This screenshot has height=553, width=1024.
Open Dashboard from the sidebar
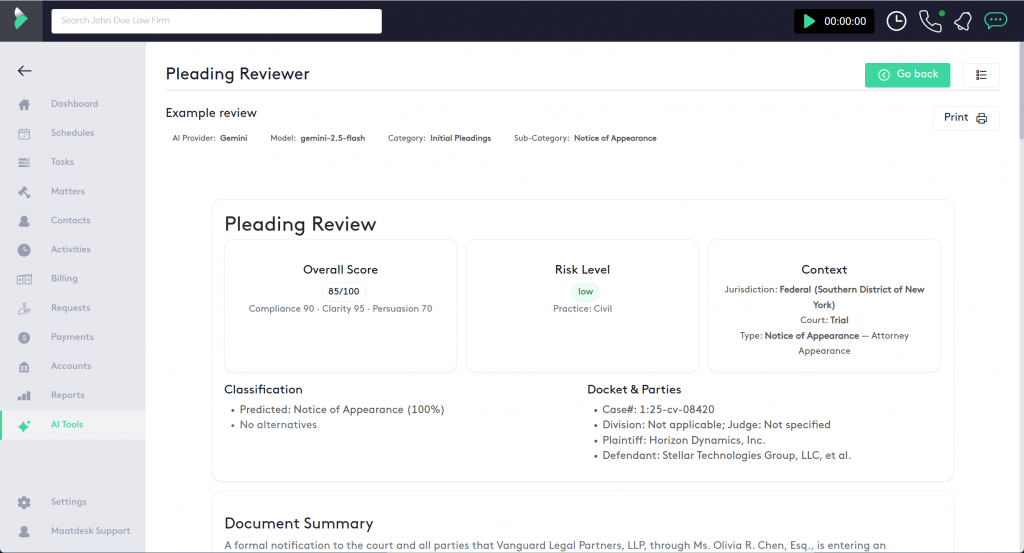(x=74, y=104)
